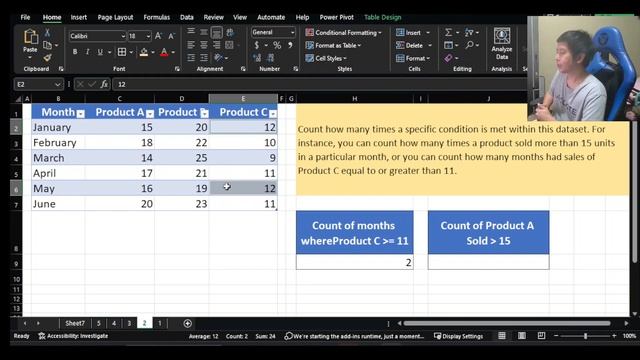Switch to Page Break Preview in status bar

(541, 336)
